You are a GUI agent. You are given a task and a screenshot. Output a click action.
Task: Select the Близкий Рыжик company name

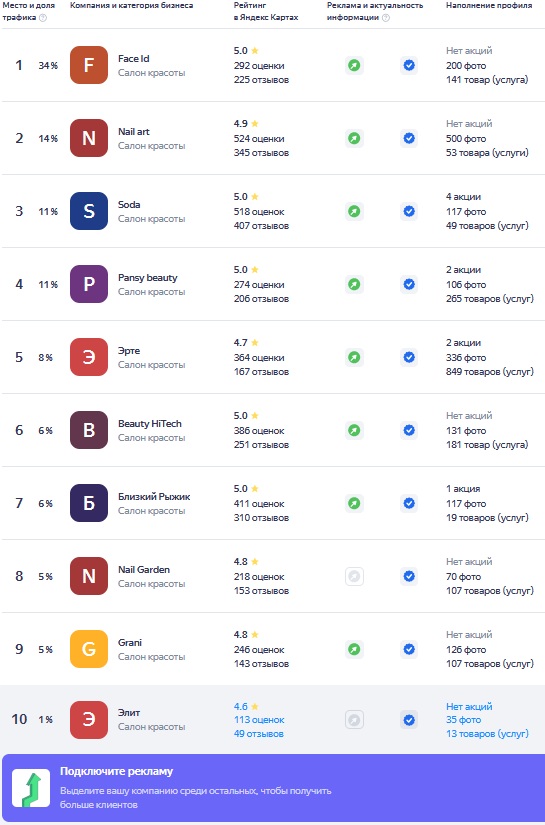[154, 497]
